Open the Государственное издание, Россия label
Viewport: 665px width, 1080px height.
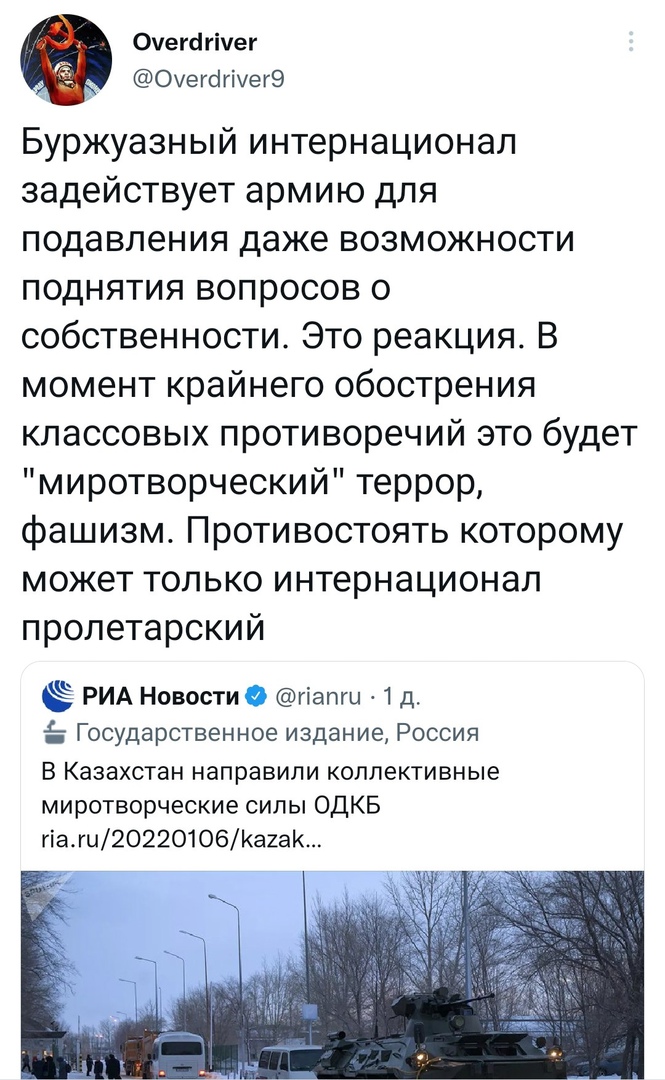276,732
